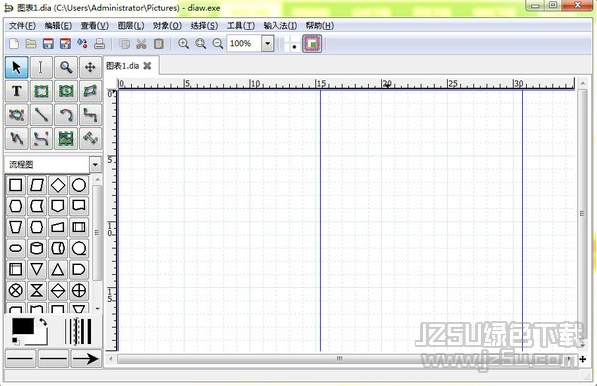Viewport: 597px width, 386px height.
Task: Choose the scroll/move canvas tool
Action: (x=90, y=67)
